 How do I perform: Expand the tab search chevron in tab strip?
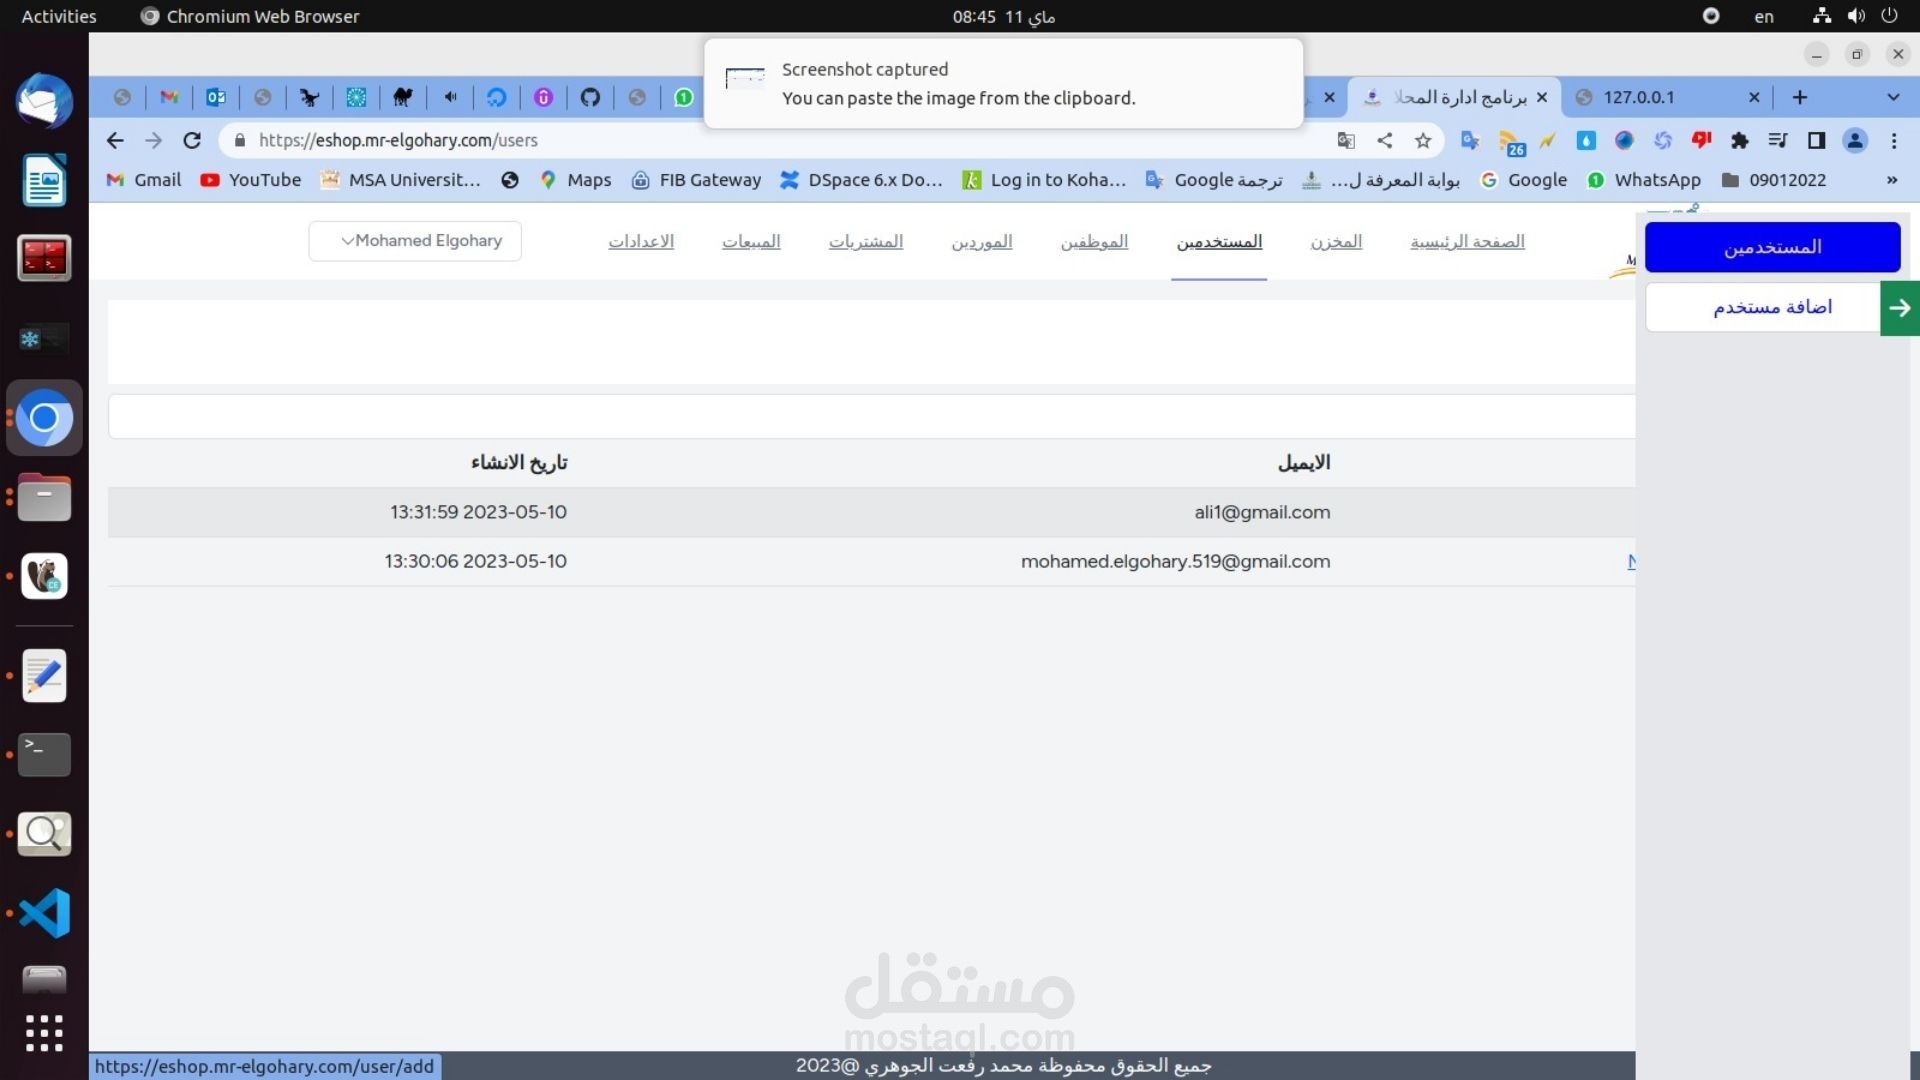(1893, 97)
